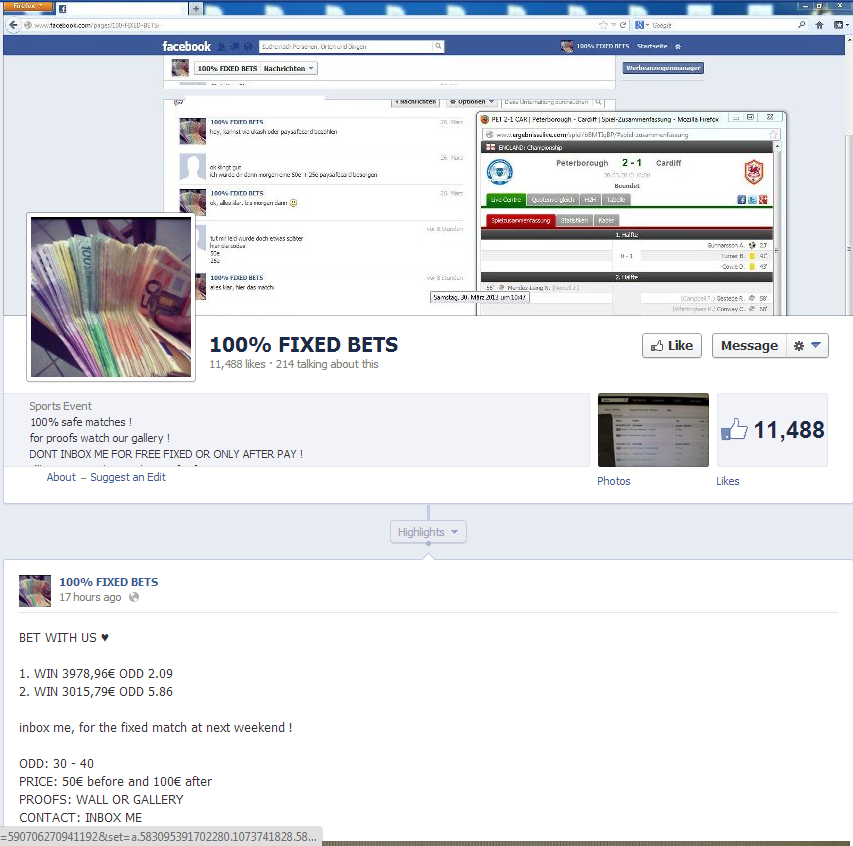The height and width of the screenshot is (846, 853).
Task: Click the line 100% safe matches !
Action: pyautogui.click(x=81, y=422)
